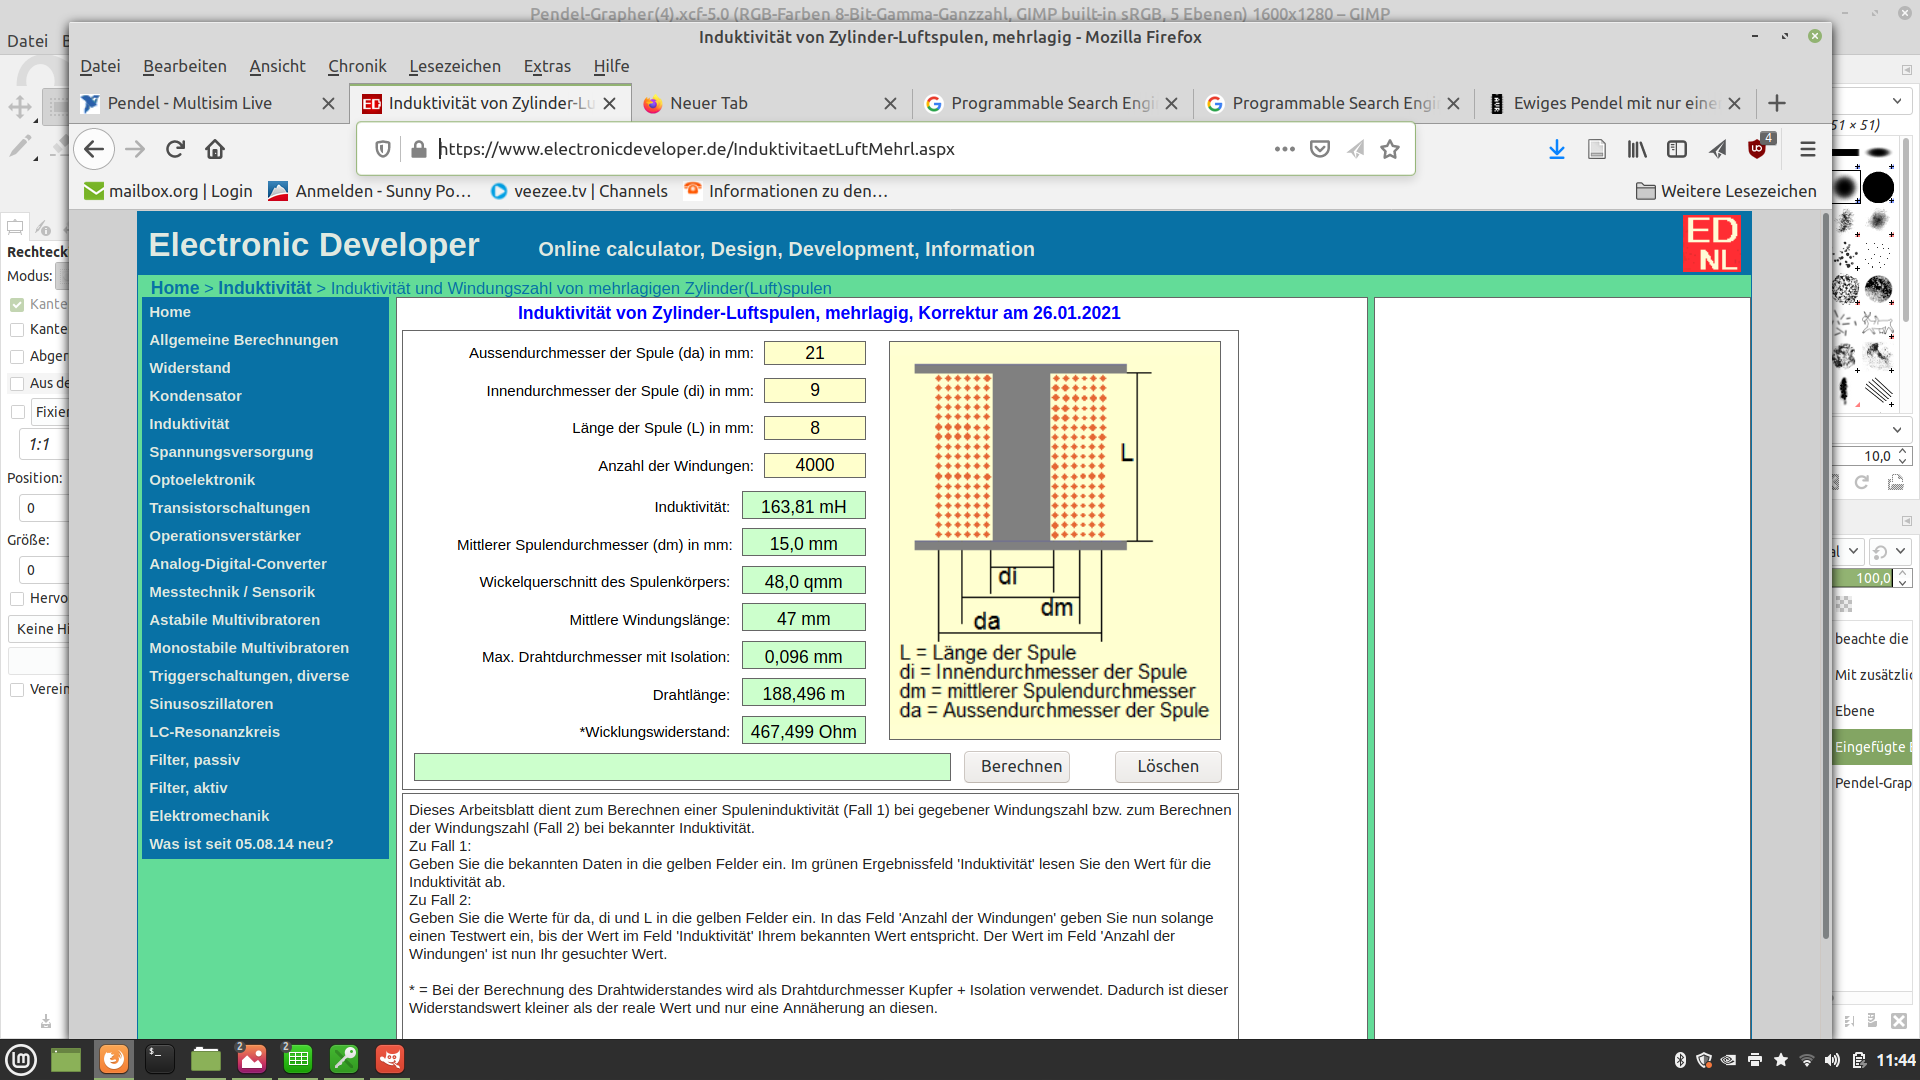
Task: Open the spreadsheet app in taskbar
Action: [297, 1060]
